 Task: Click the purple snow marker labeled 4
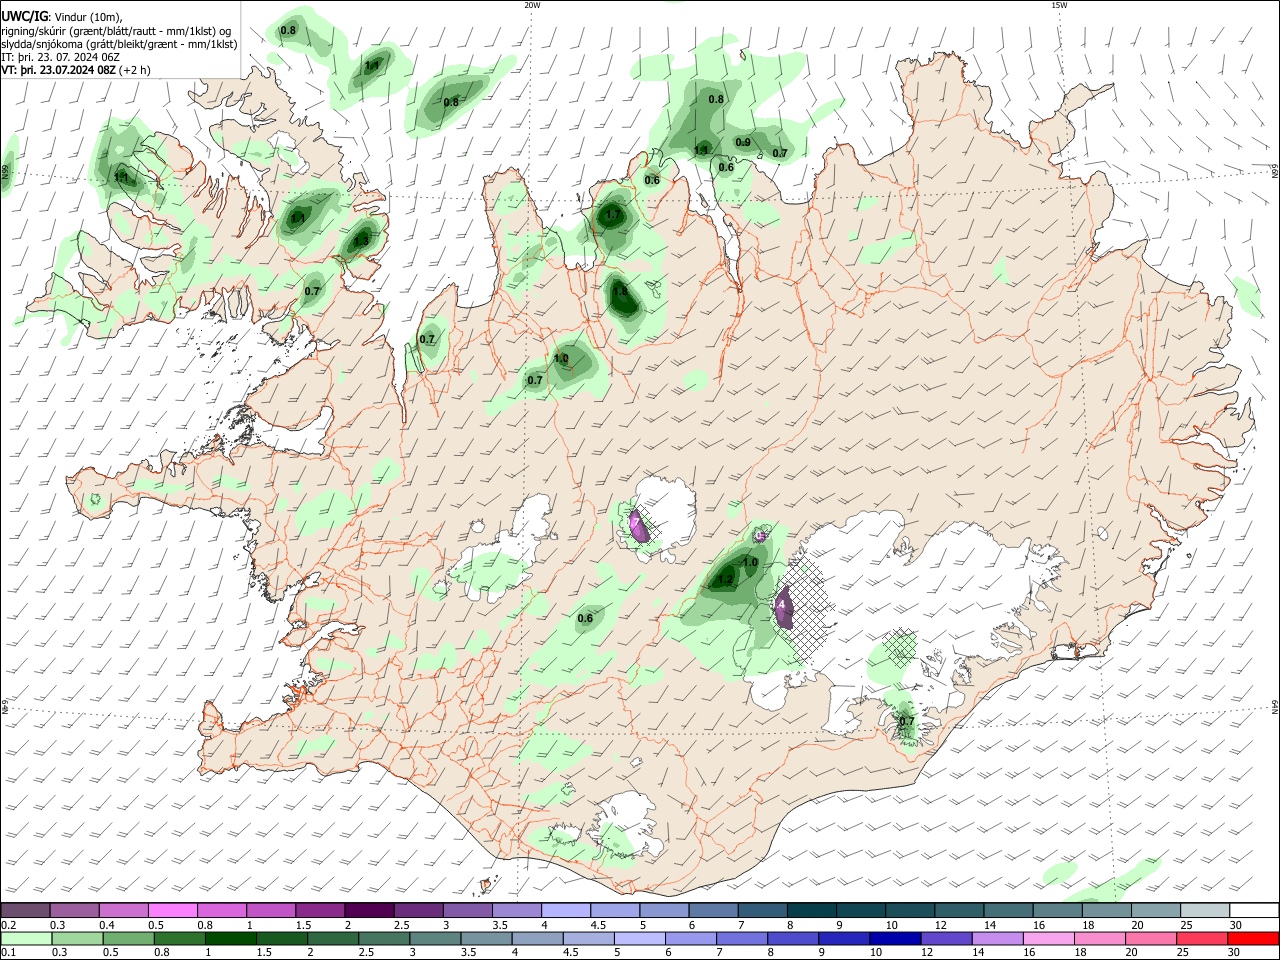[x=783, y=605]
